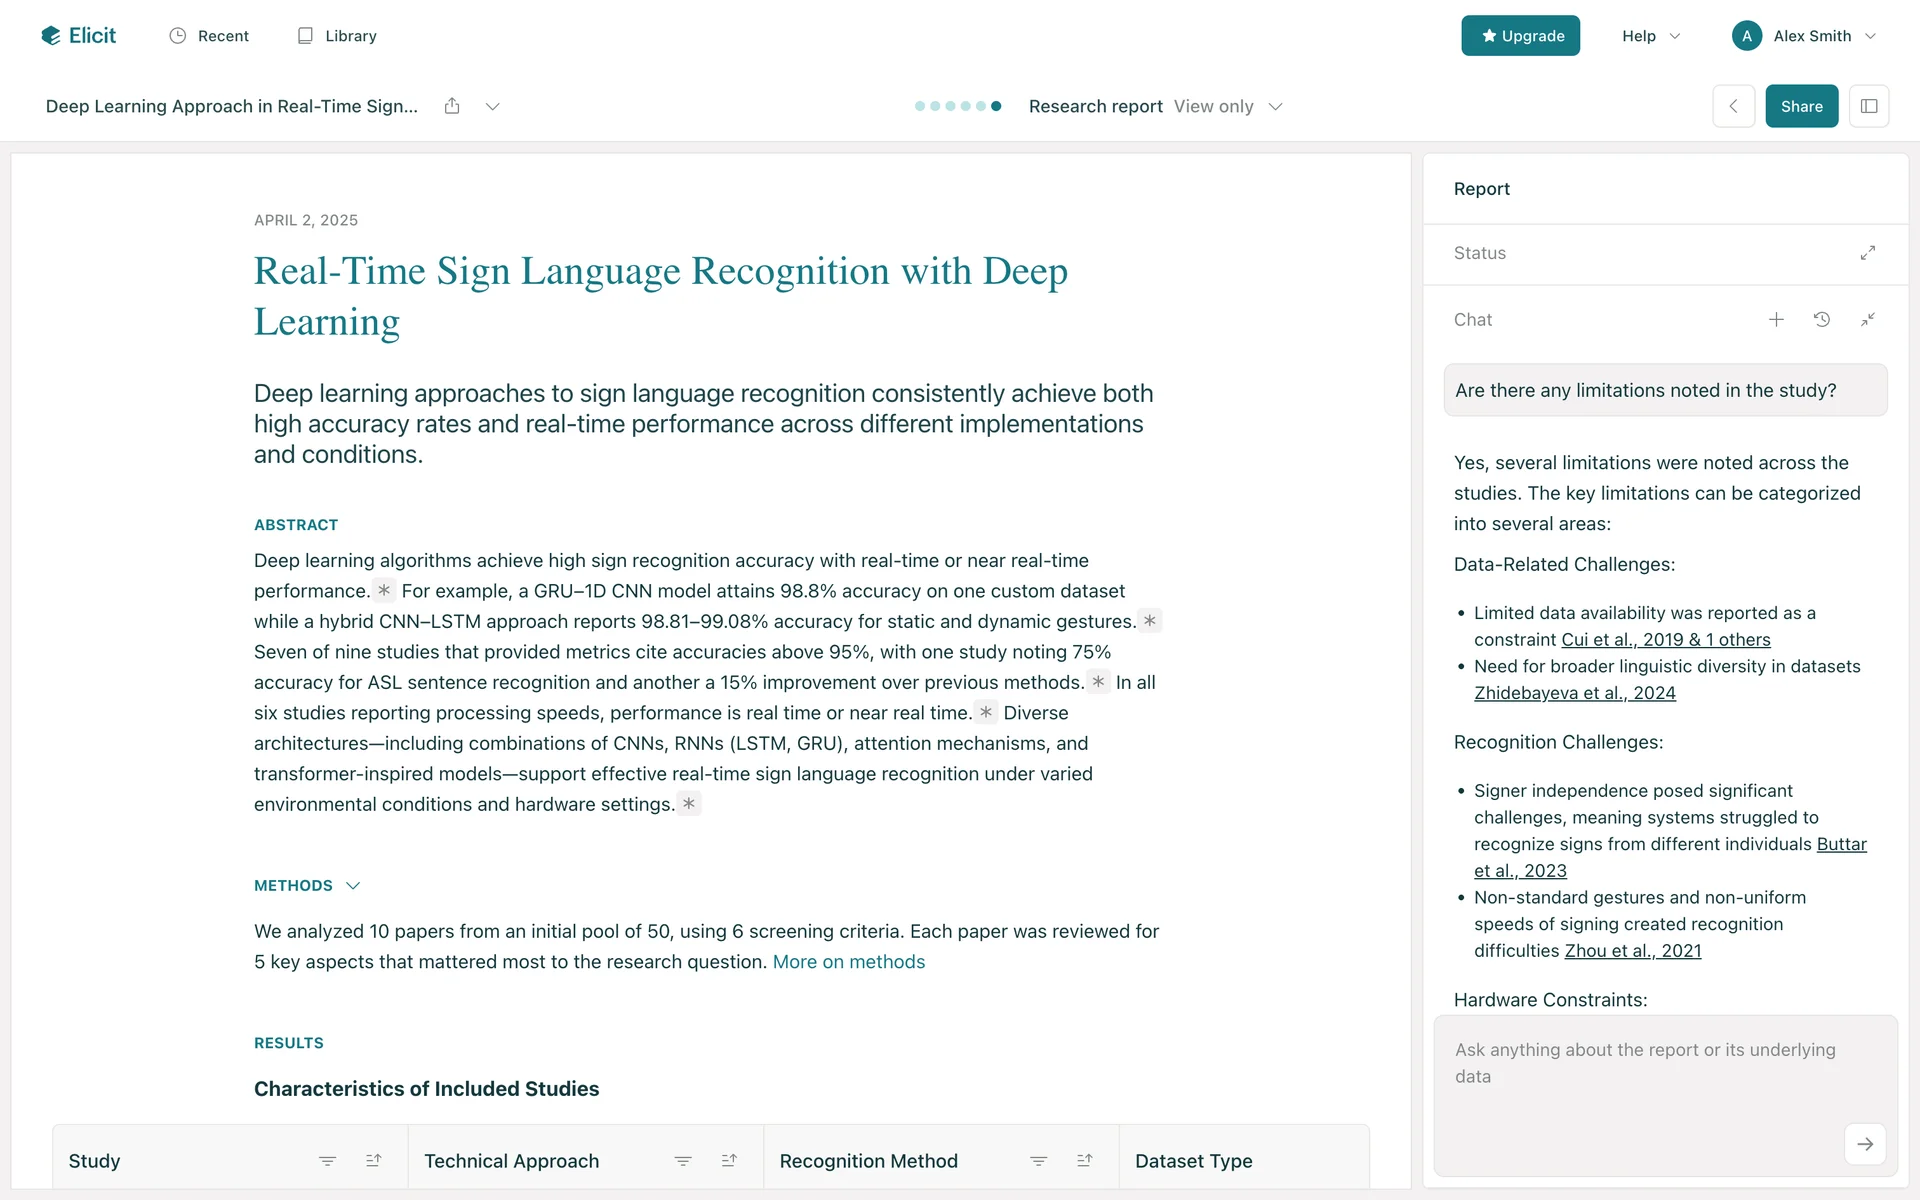This screenshot has width=1920, height=1200.
Task: Expand the Methods section chevron
Action: coord(353,886)
